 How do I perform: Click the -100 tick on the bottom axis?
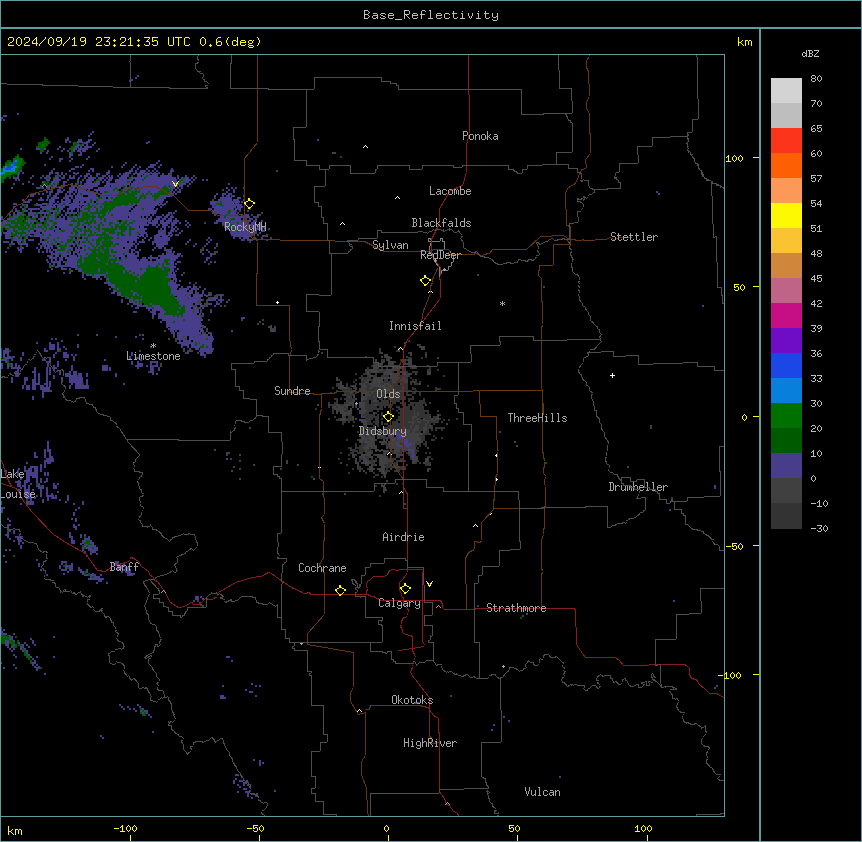[125, 828]
